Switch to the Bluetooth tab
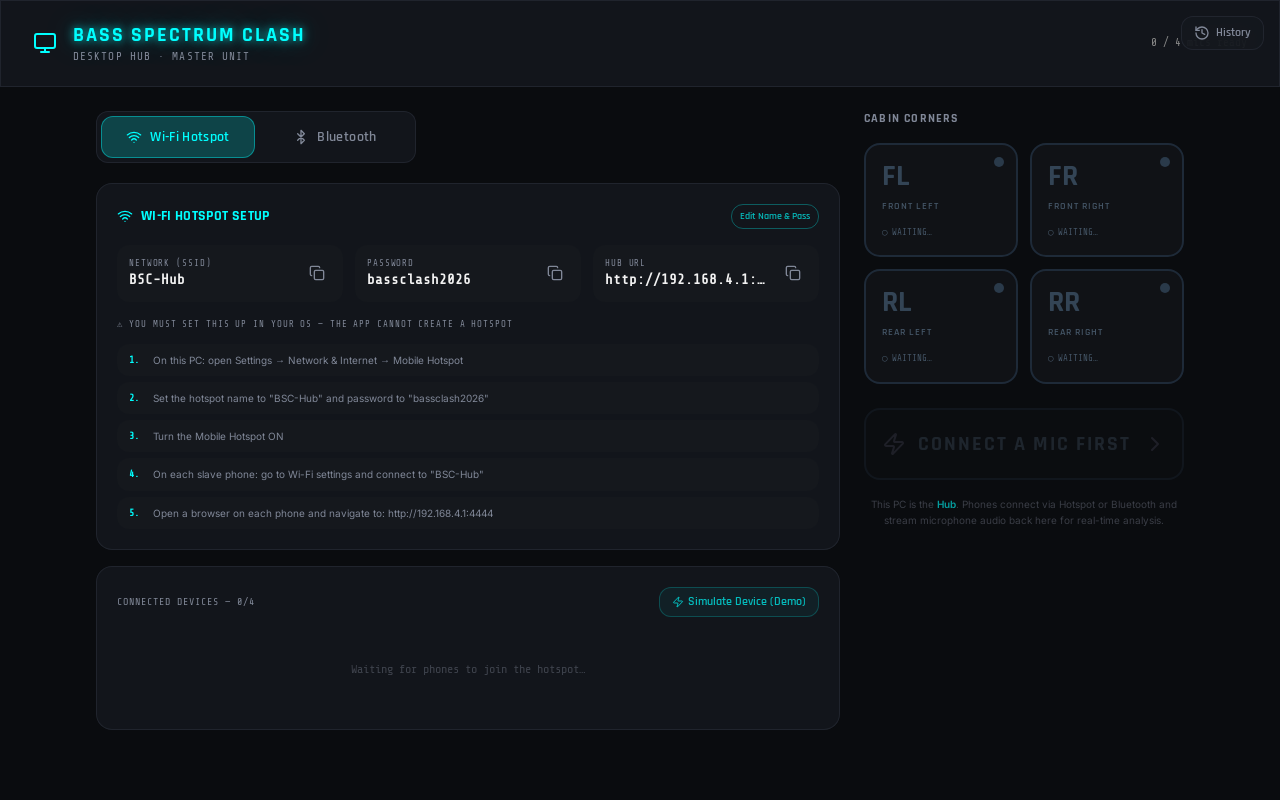The image size is (1280, 800). [335, 137]
